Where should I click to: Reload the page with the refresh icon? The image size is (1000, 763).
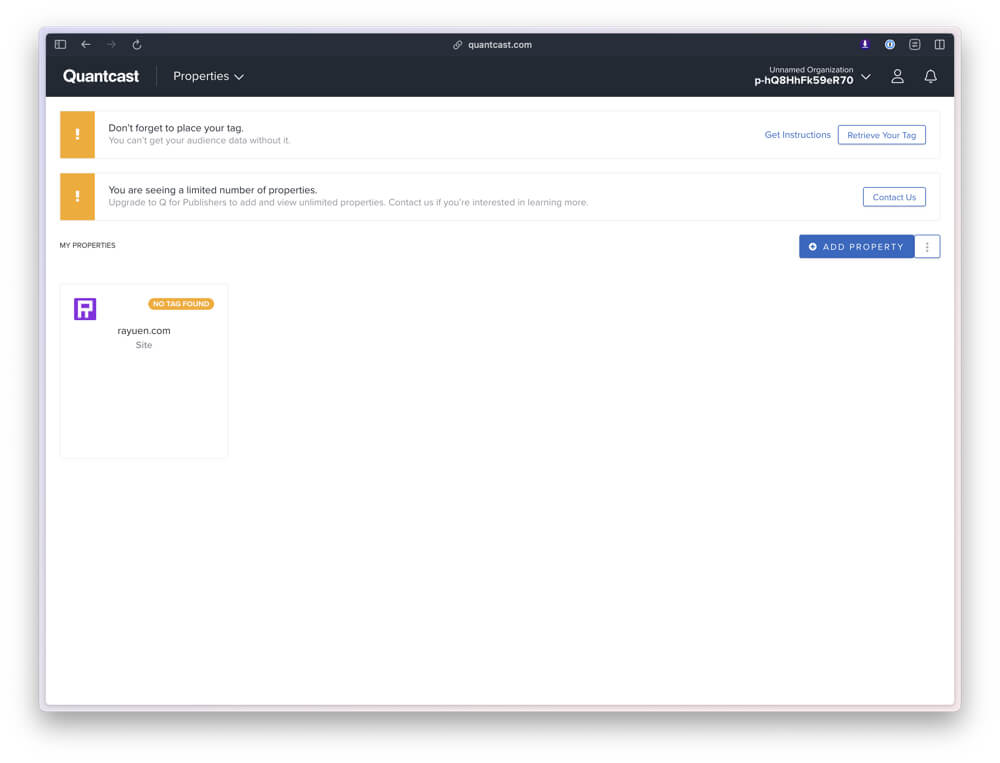tap(136, 44)
